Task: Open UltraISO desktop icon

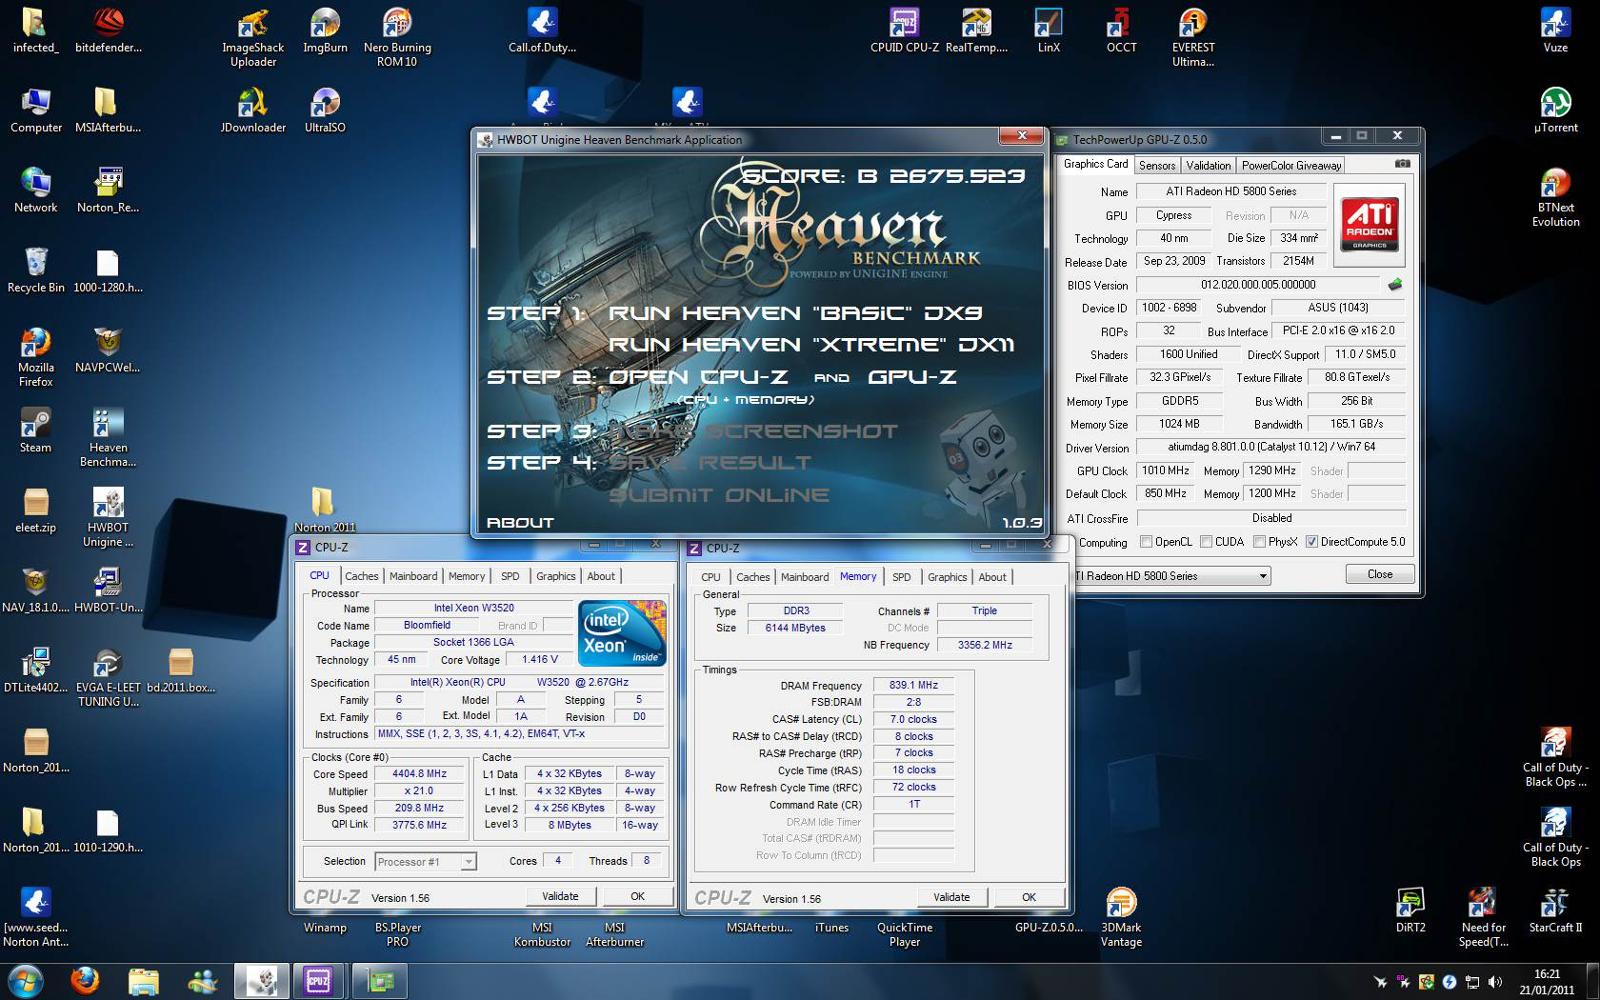Action: click(325, 111)
